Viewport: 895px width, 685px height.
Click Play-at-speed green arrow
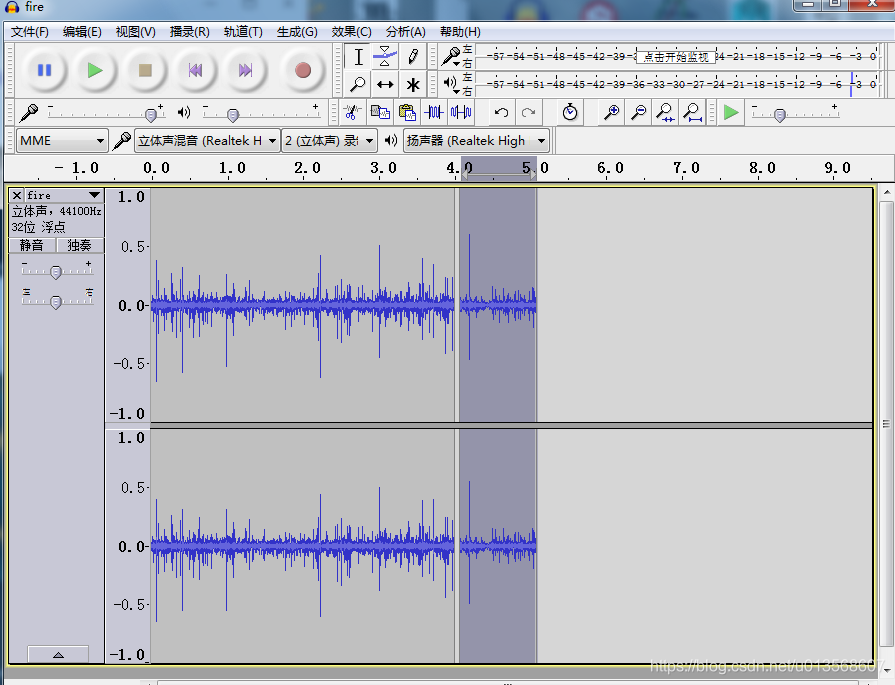tap(731, 112)
